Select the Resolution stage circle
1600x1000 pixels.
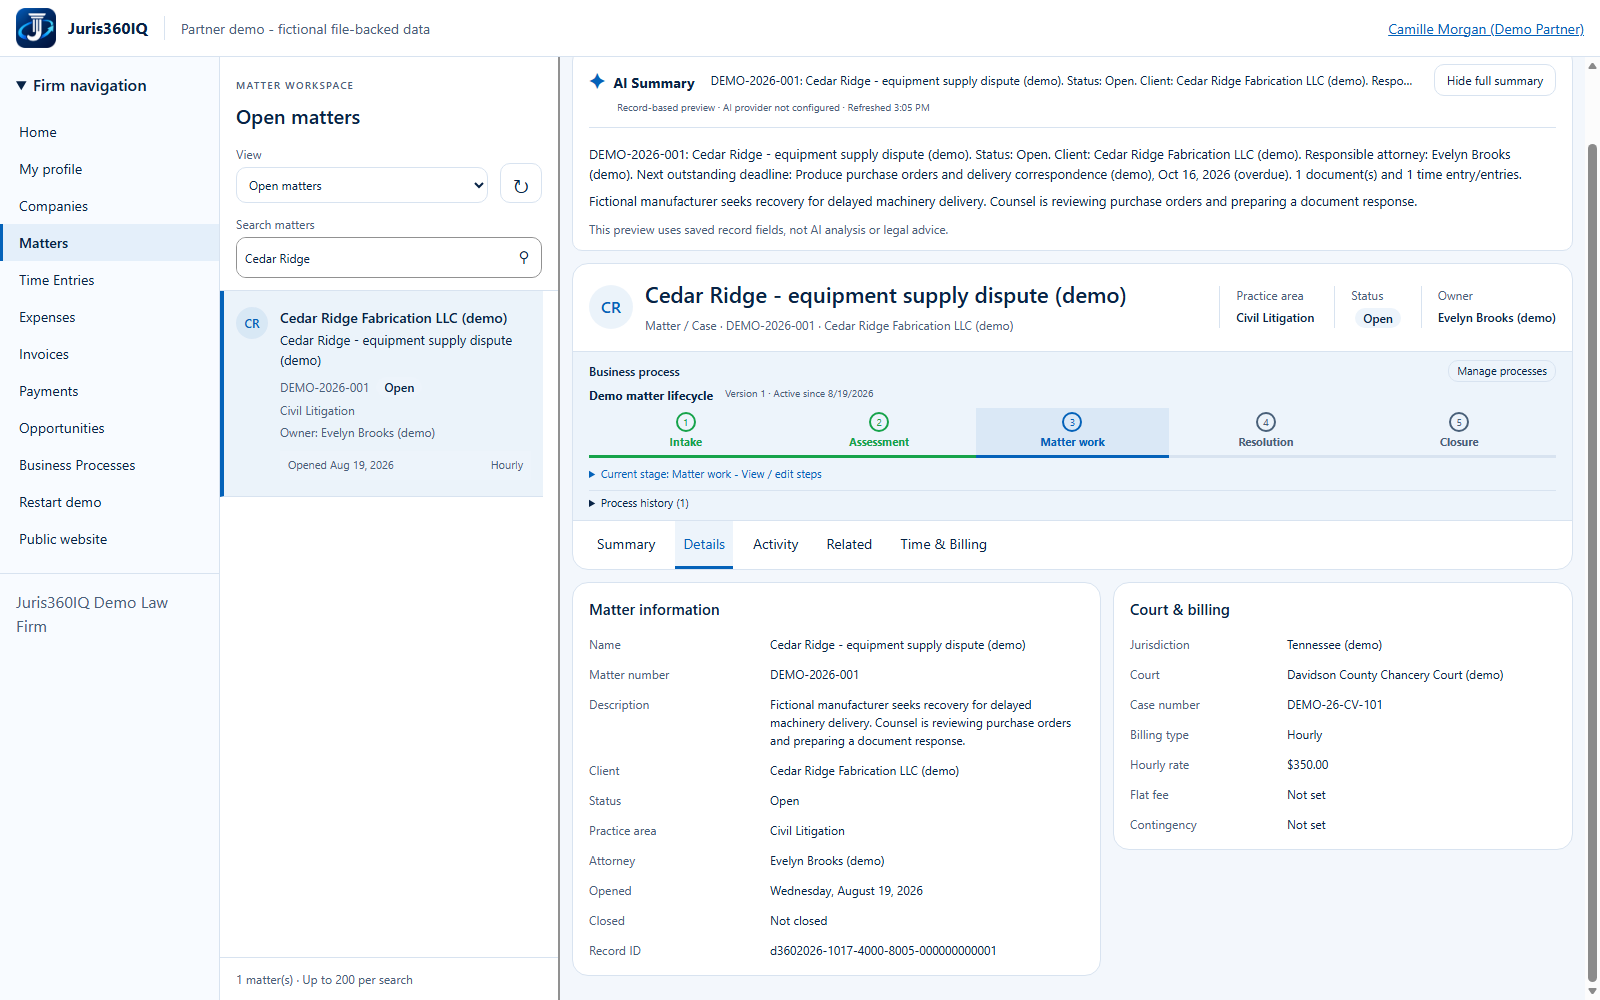pos(1266,422)
